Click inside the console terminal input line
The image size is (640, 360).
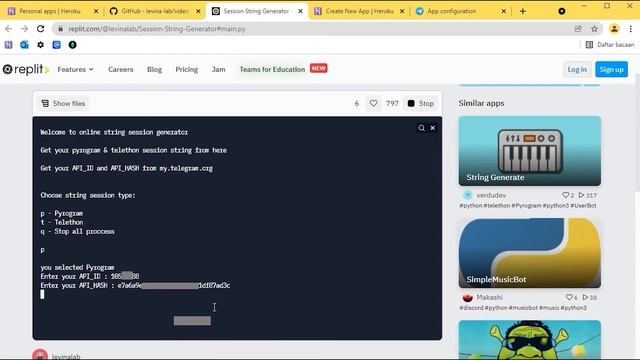[x=42, y=294]
